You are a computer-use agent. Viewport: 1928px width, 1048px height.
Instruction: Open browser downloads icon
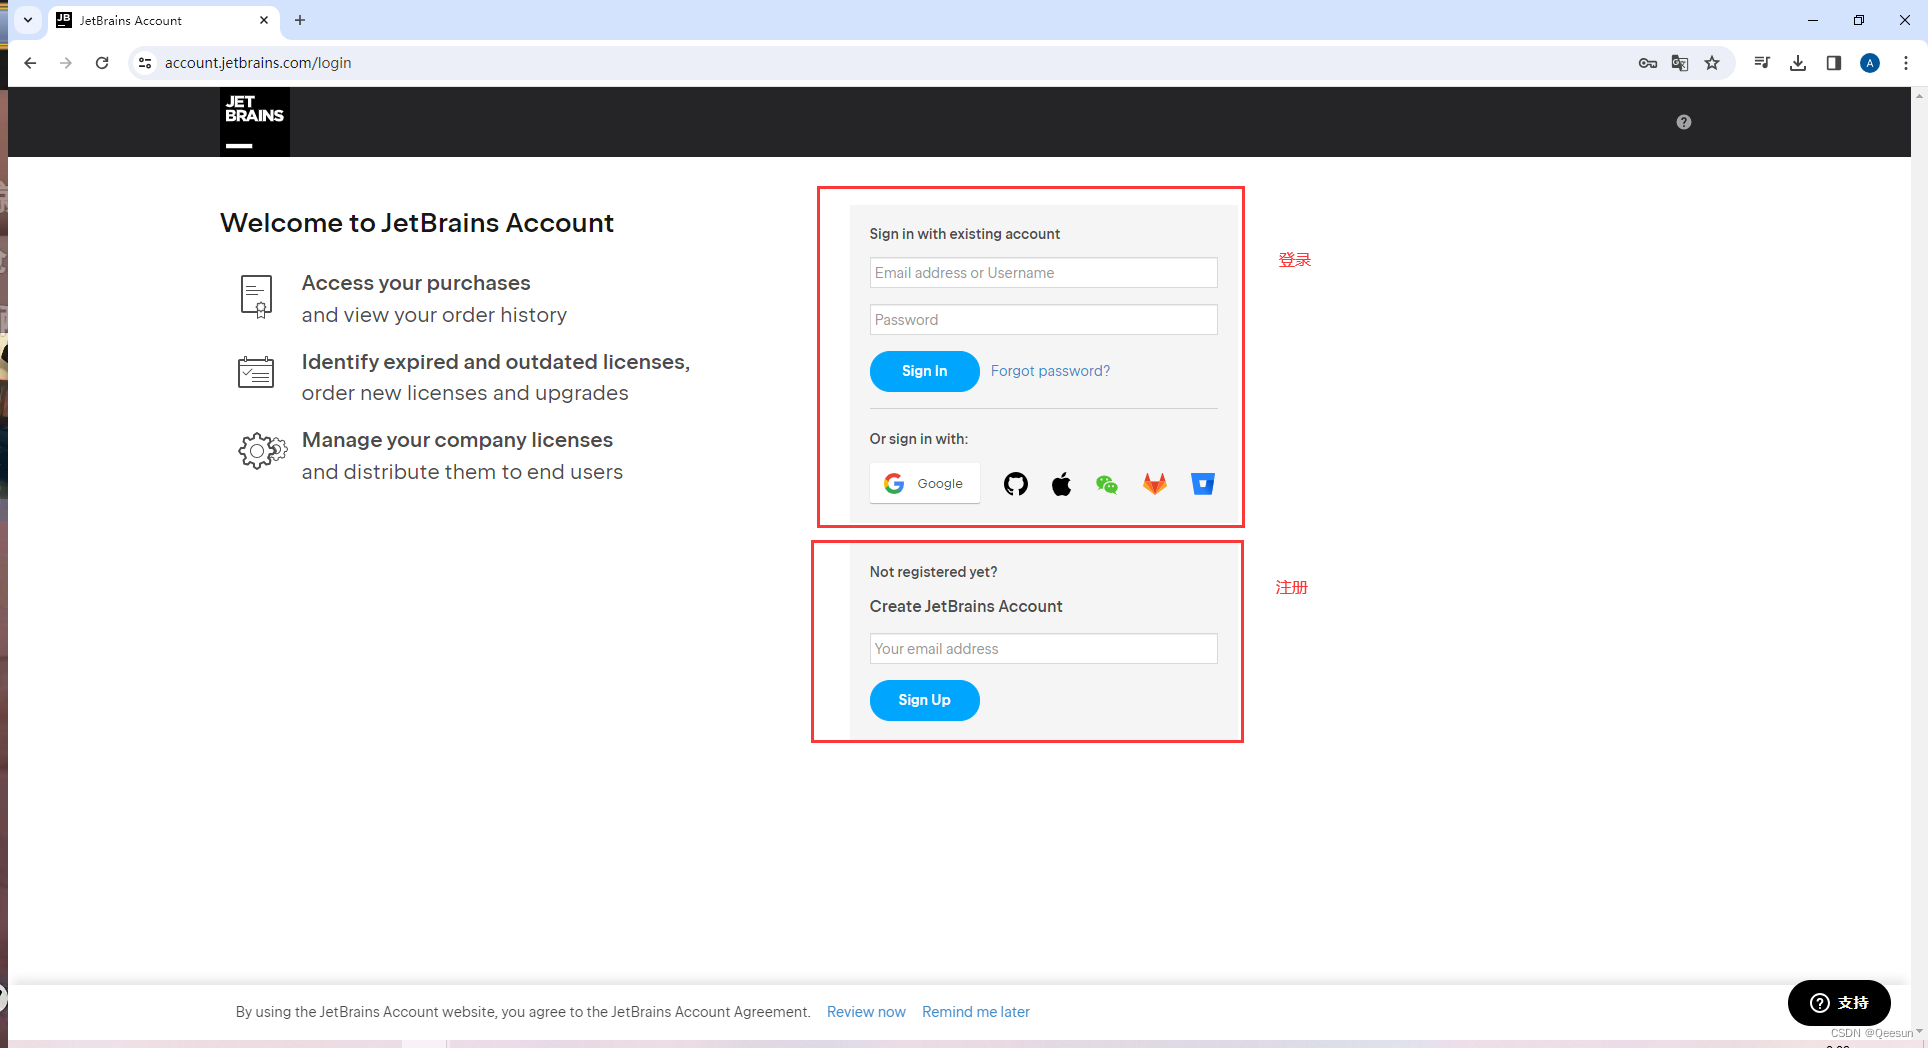click(1798, 63)
